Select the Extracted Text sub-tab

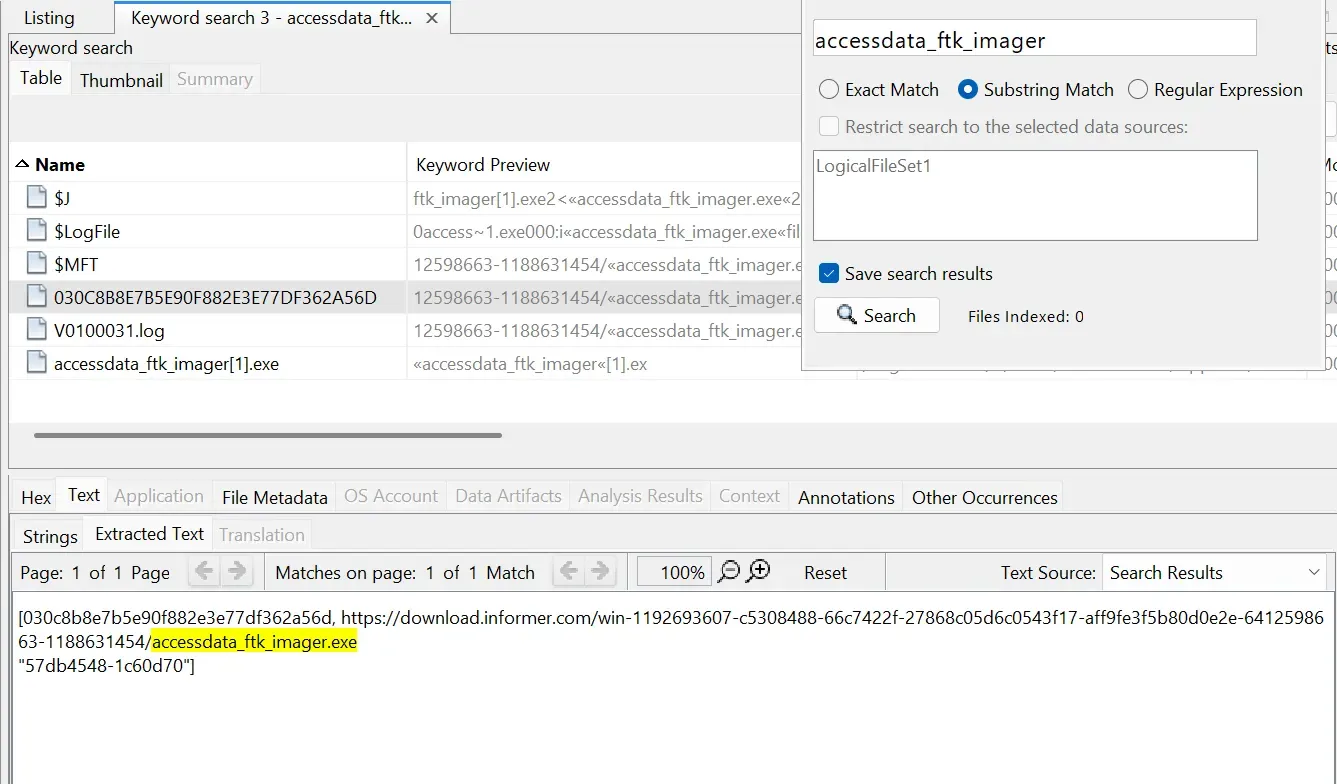point(150,533)
